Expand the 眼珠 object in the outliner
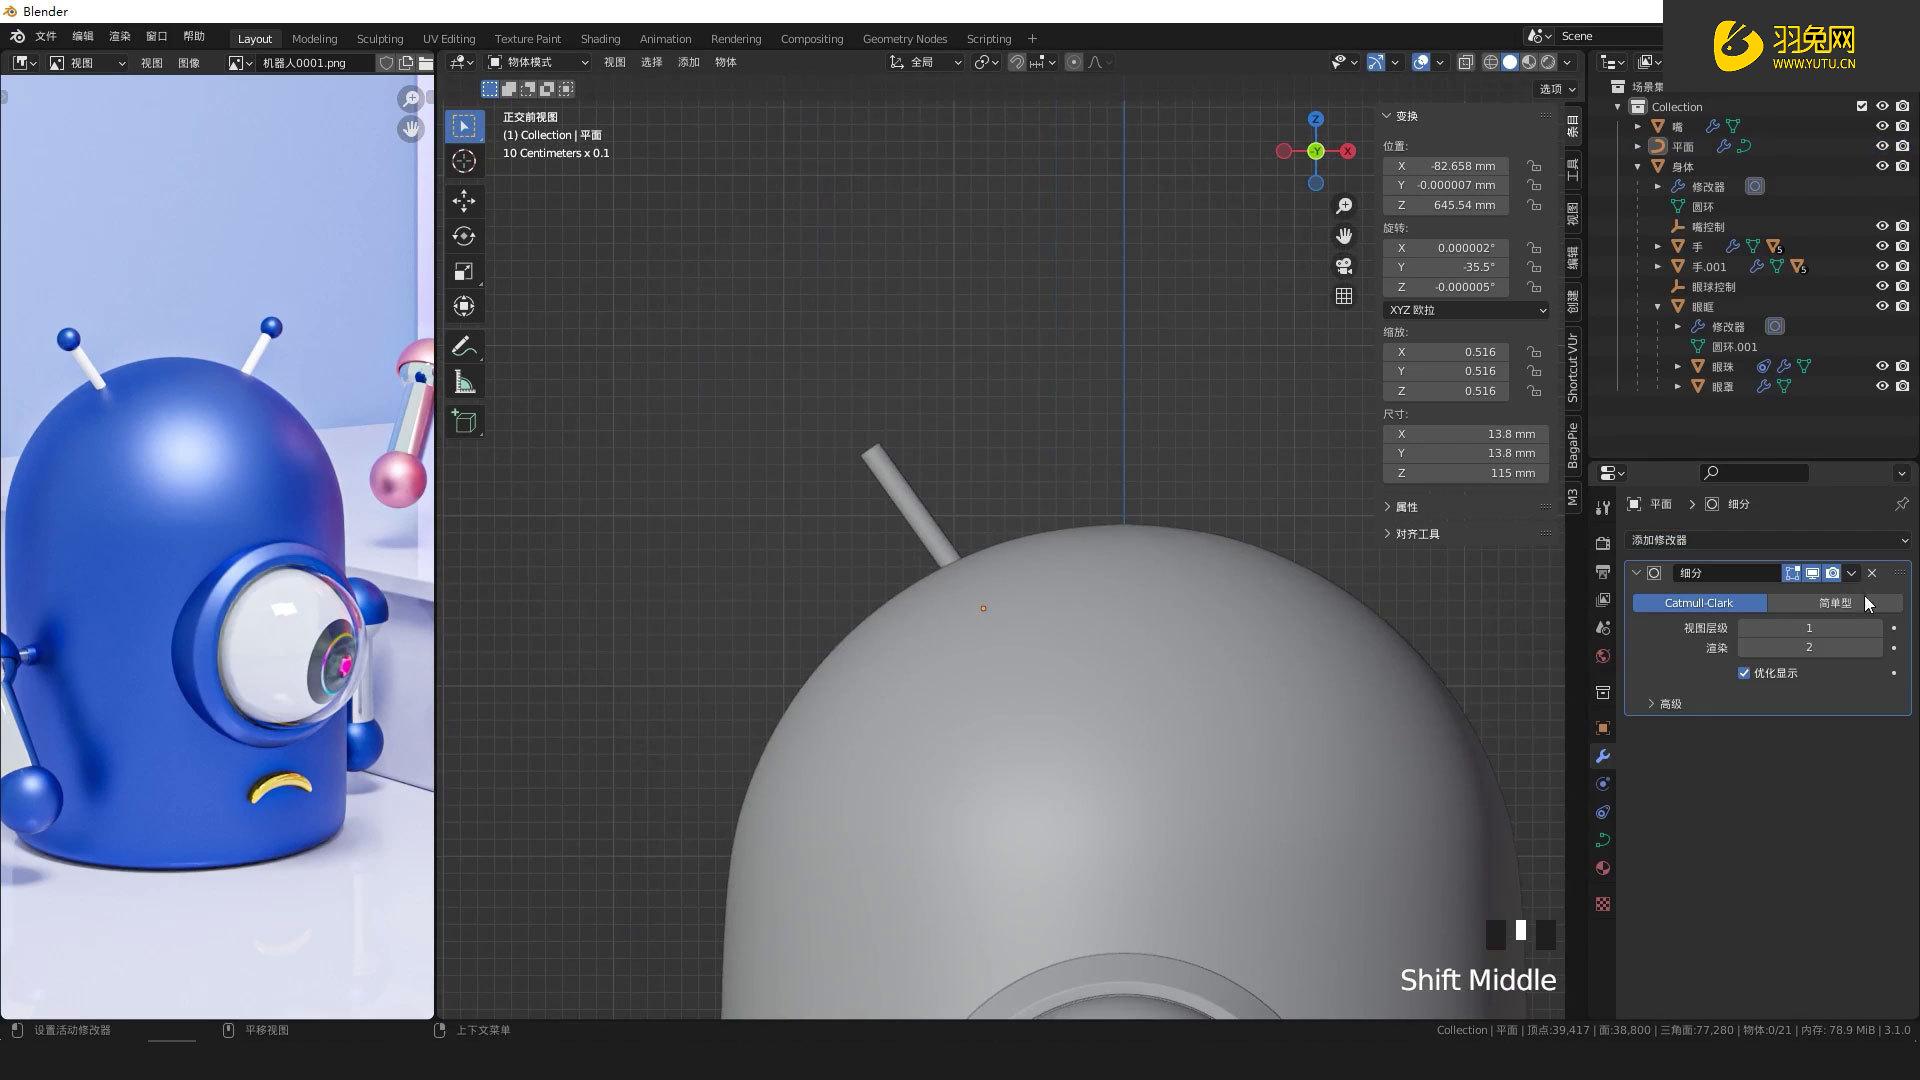The image size is (1920, 1080). tap(1678, 366)
